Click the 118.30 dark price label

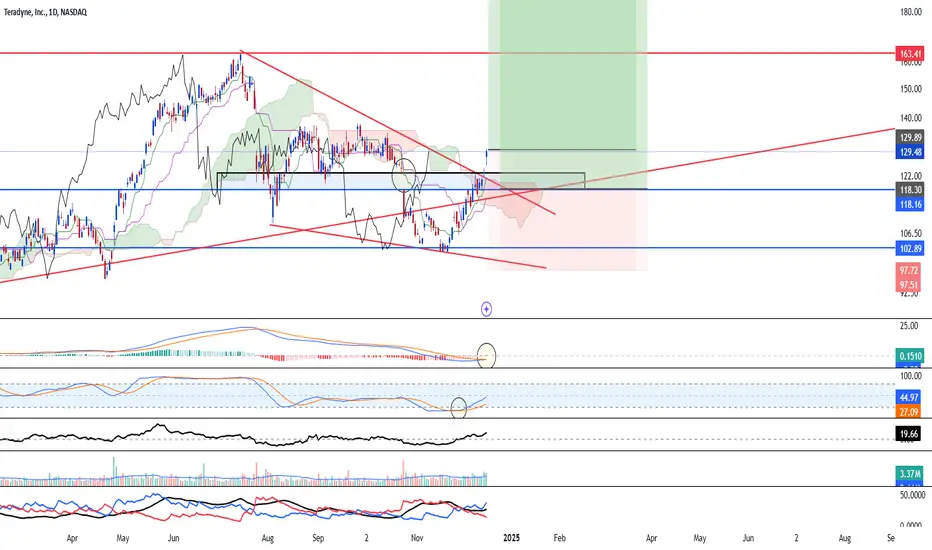tap(909, 190)
